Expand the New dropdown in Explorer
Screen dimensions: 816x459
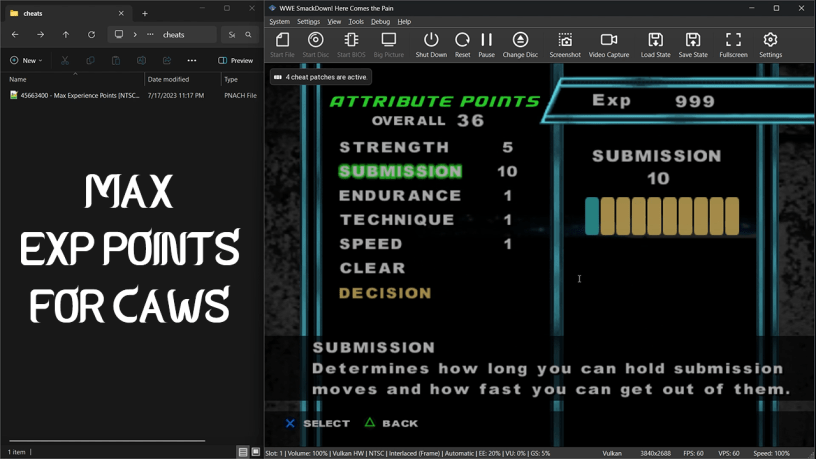(28, 60)
